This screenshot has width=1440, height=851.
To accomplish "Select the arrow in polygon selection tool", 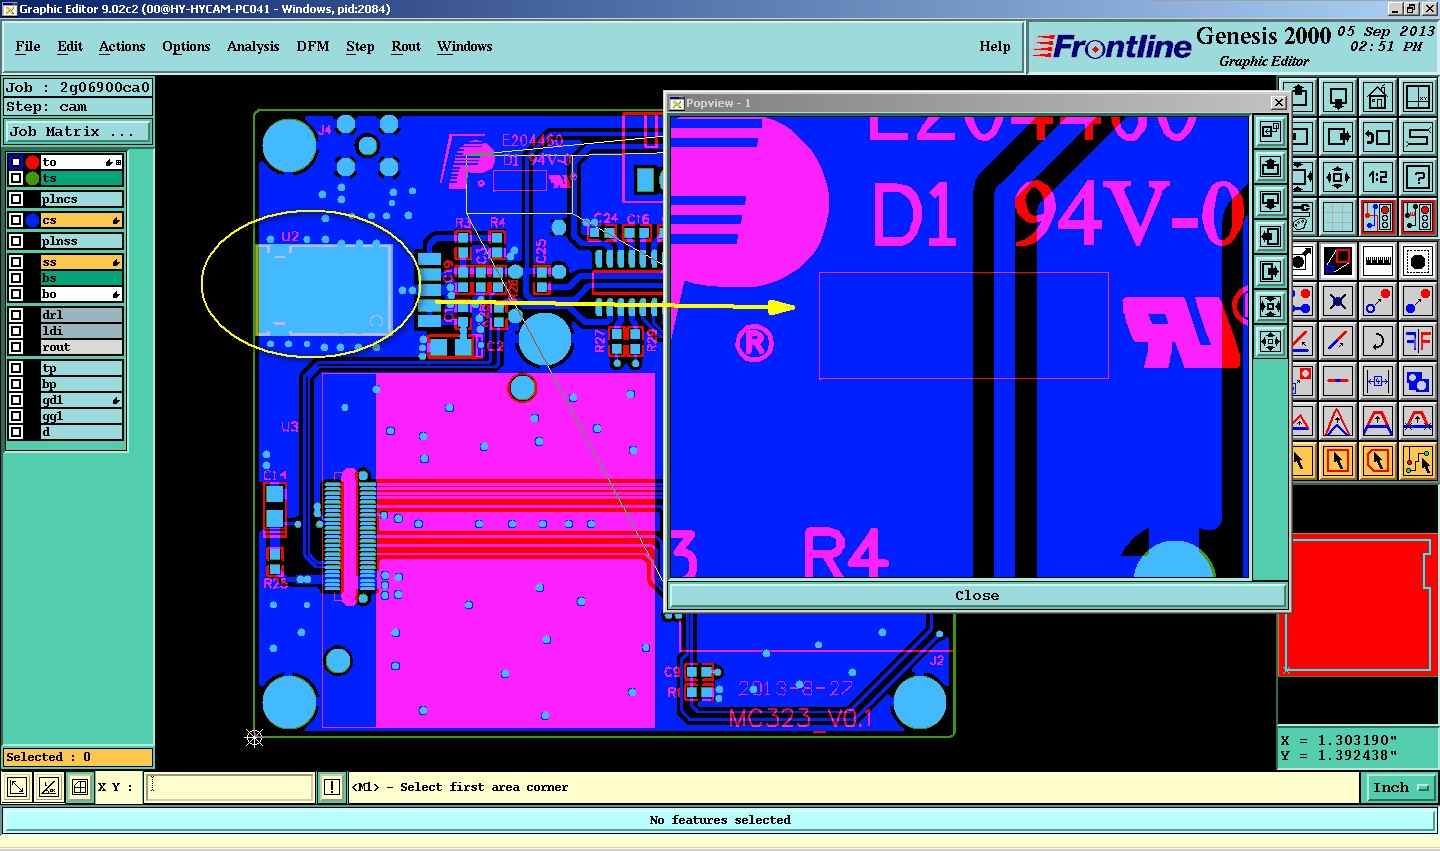I will (x=1378, y=461).
